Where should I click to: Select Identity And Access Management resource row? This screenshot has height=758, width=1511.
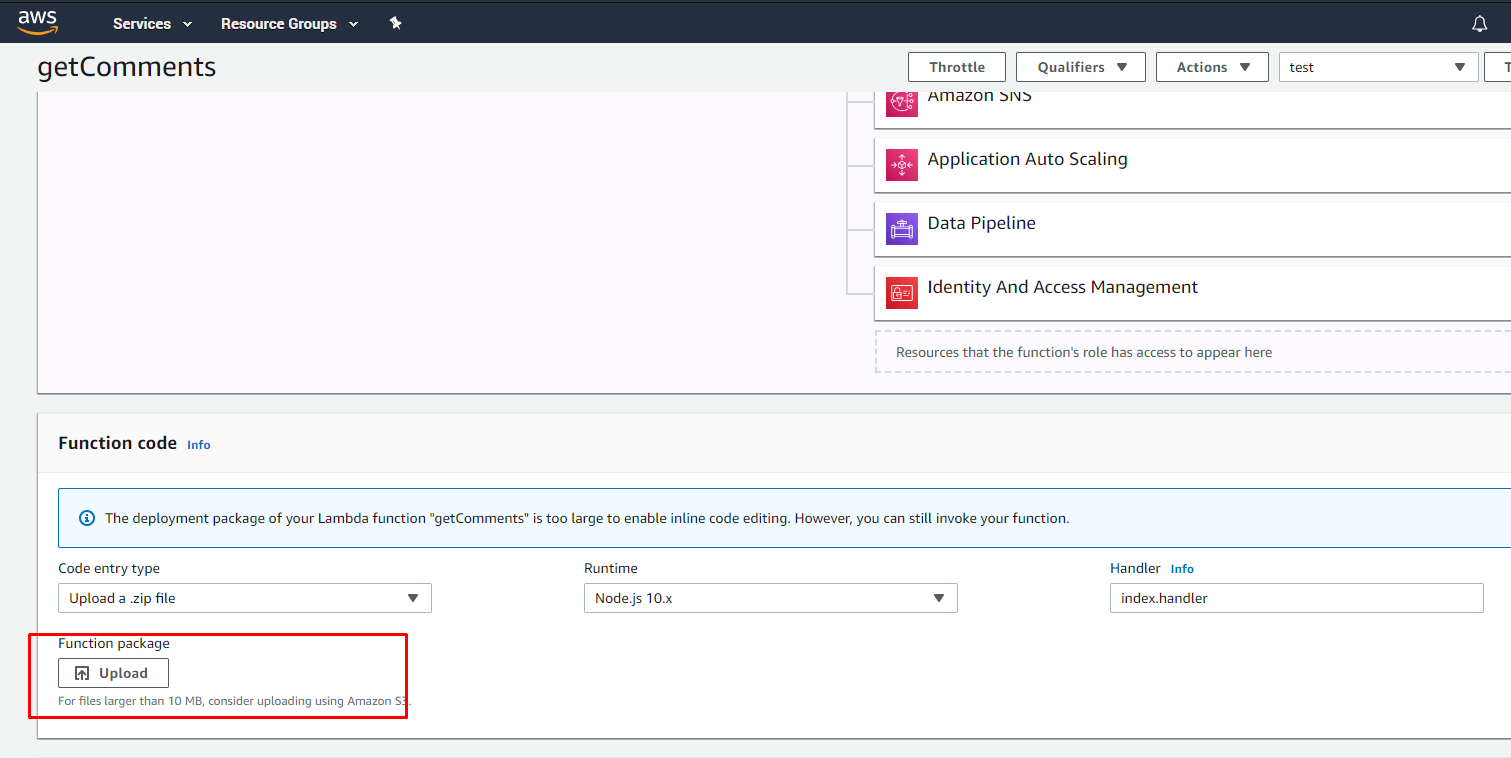click(1192, 293)
